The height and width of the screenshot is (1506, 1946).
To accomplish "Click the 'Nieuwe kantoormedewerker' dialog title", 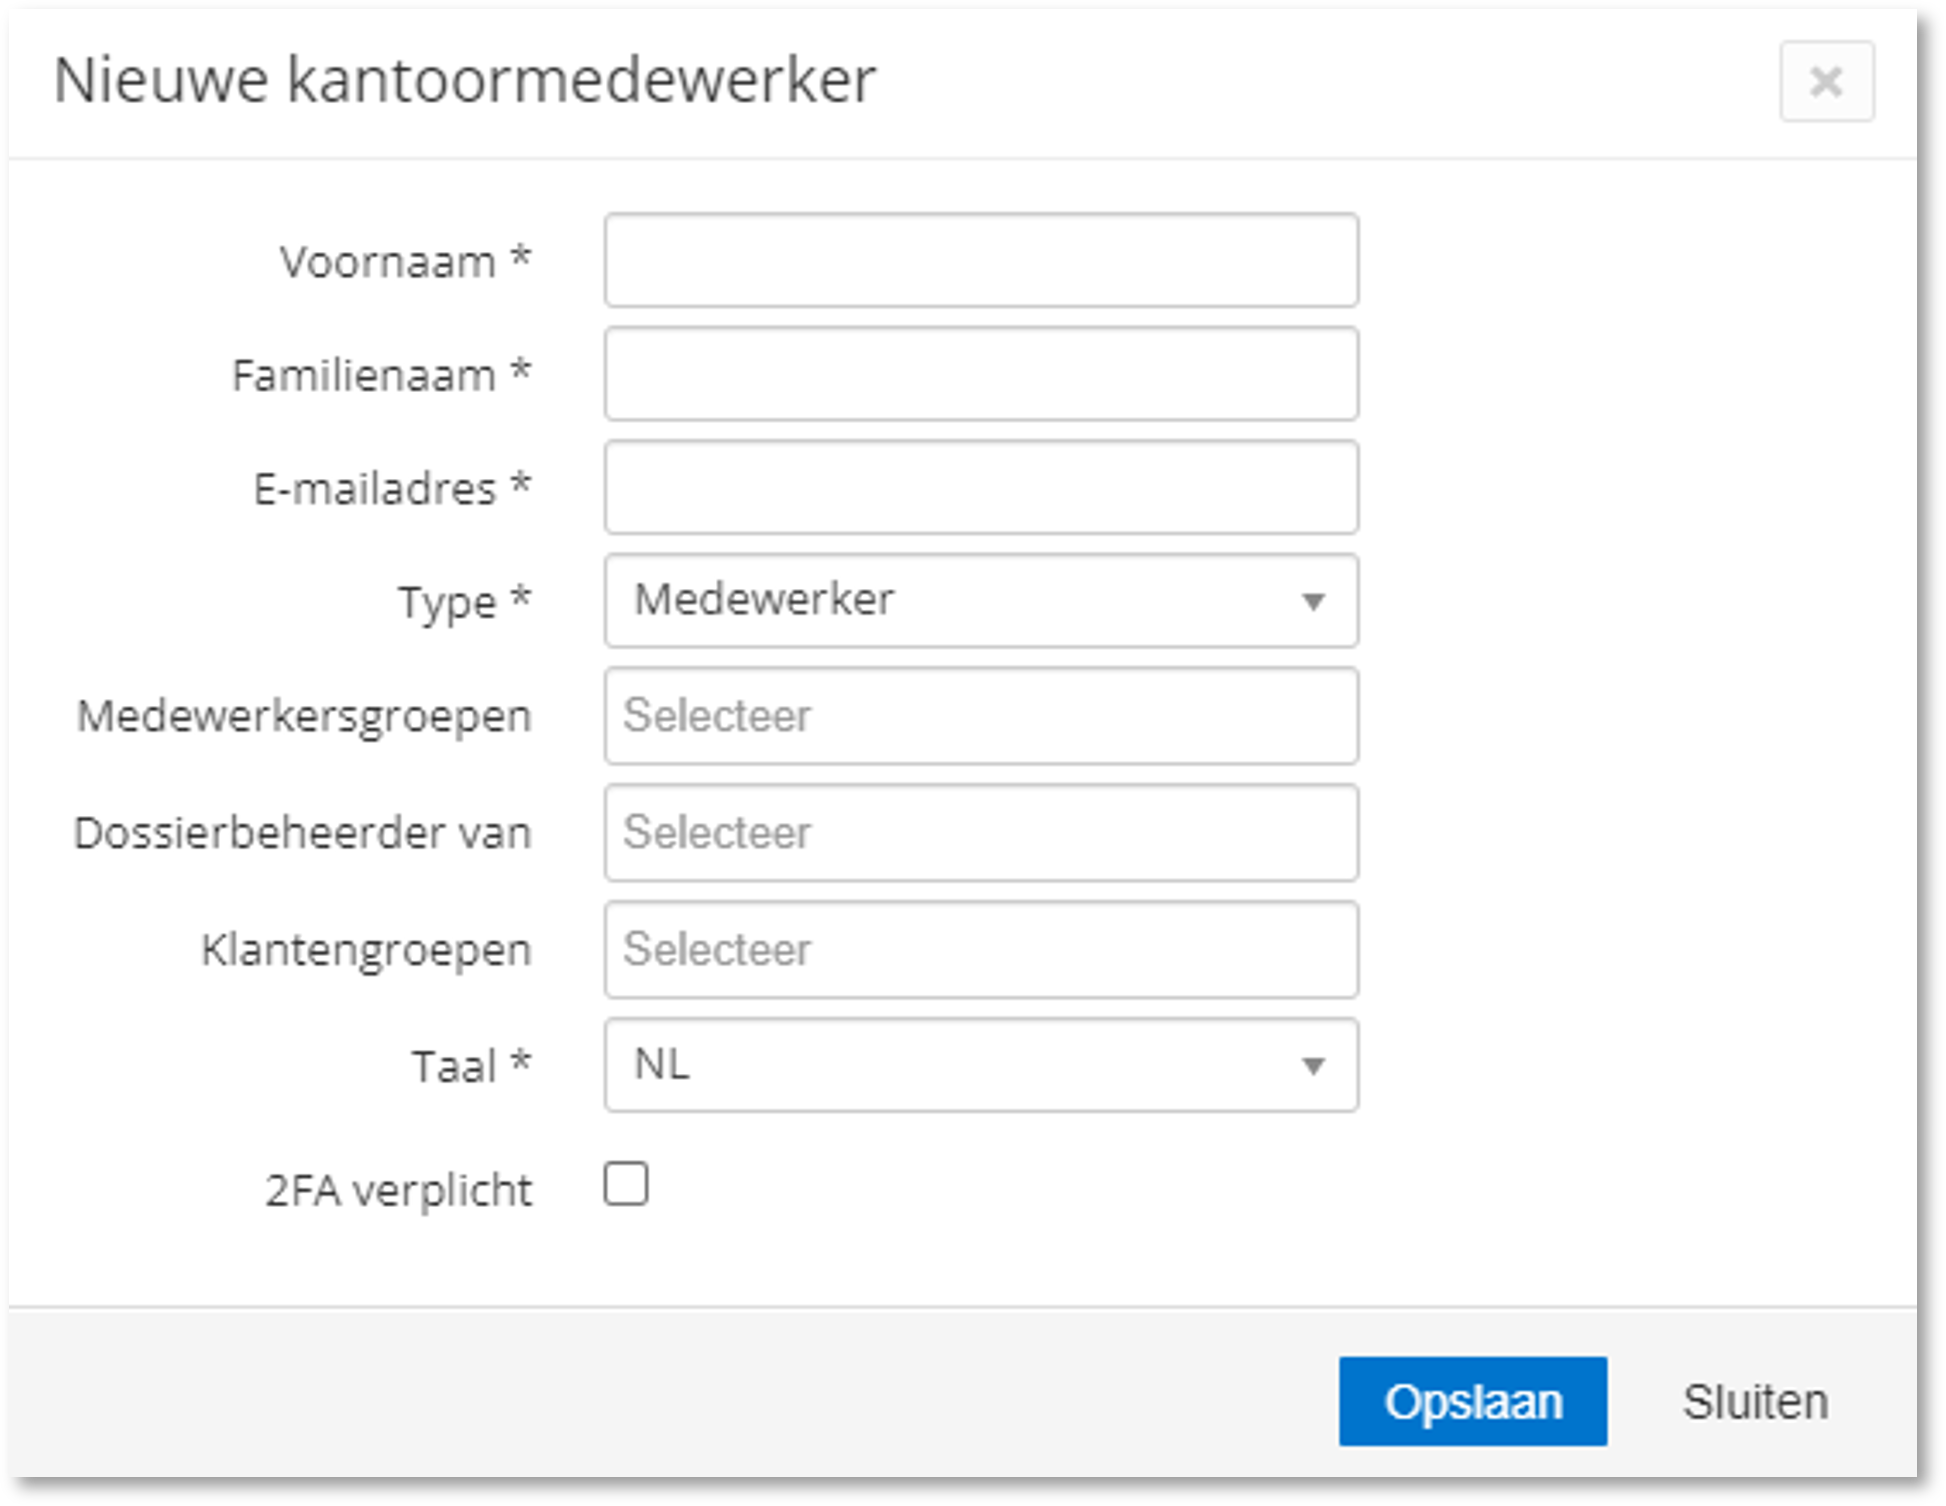I will pyautogui.click(x=465, y=80).
